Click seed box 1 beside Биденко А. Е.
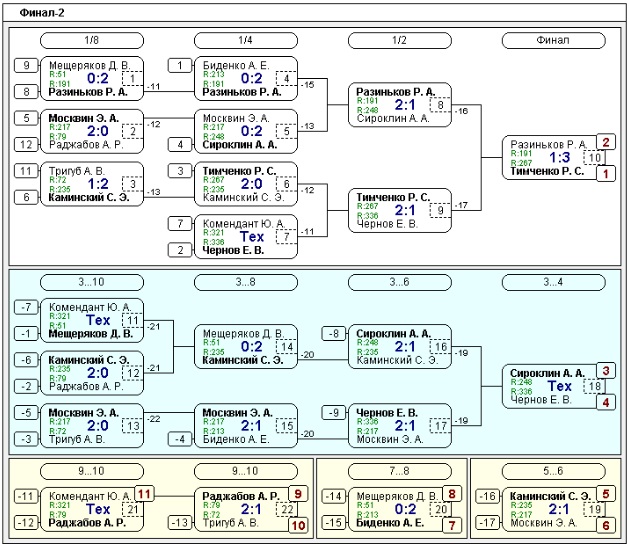Image resolution: width=629 pixels, height=546 pixels. [x=180, y=65]
